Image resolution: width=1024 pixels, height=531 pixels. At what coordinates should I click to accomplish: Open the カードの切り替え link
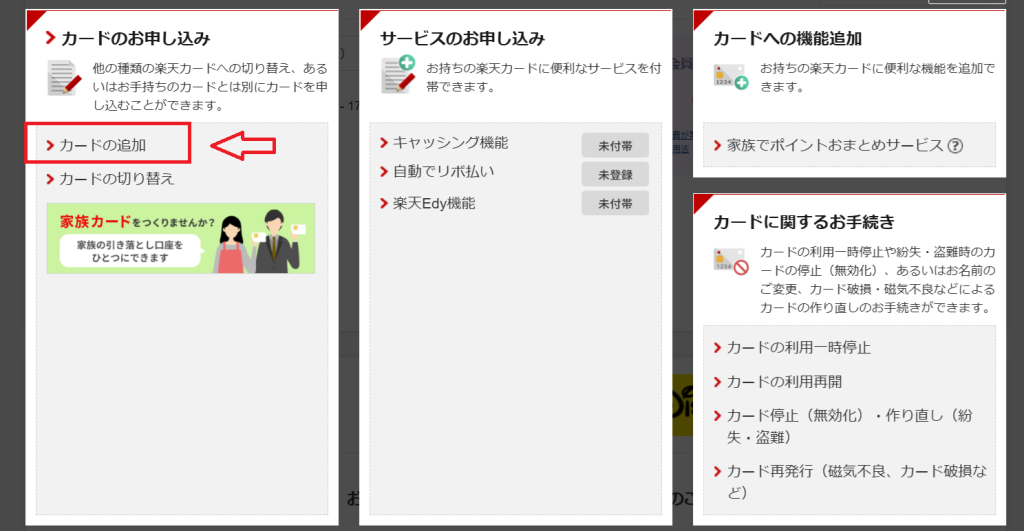[x=116, y=179]
